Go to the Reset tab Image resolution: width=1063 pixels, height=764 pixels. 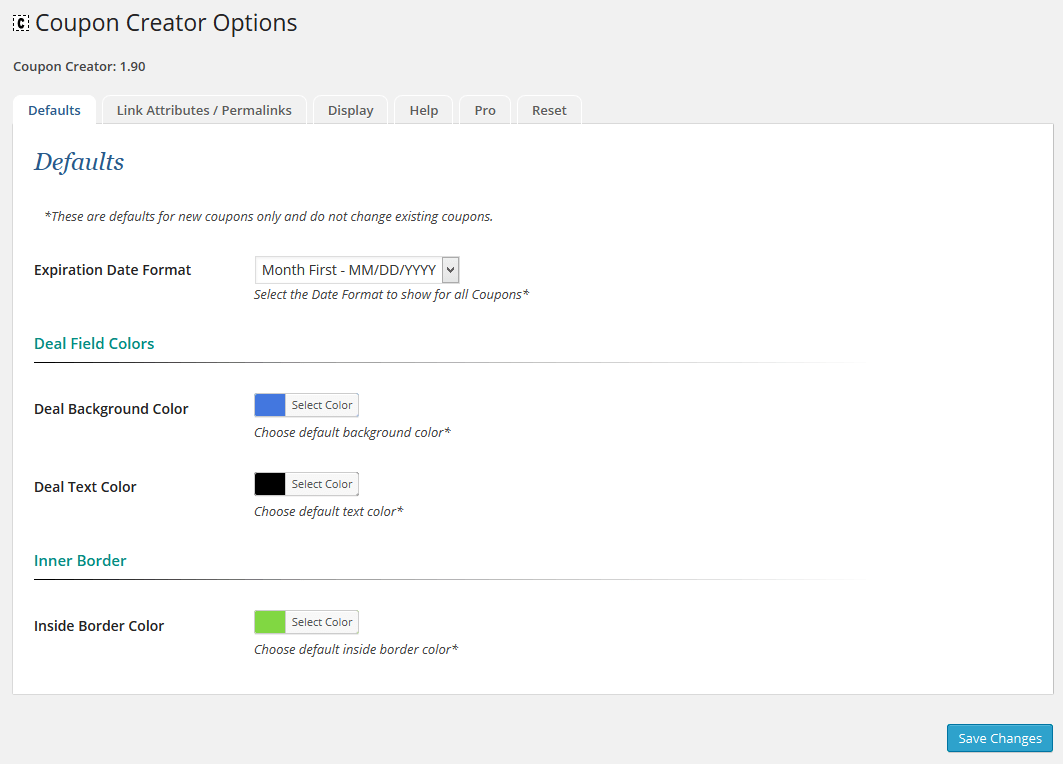coord(548,110)
